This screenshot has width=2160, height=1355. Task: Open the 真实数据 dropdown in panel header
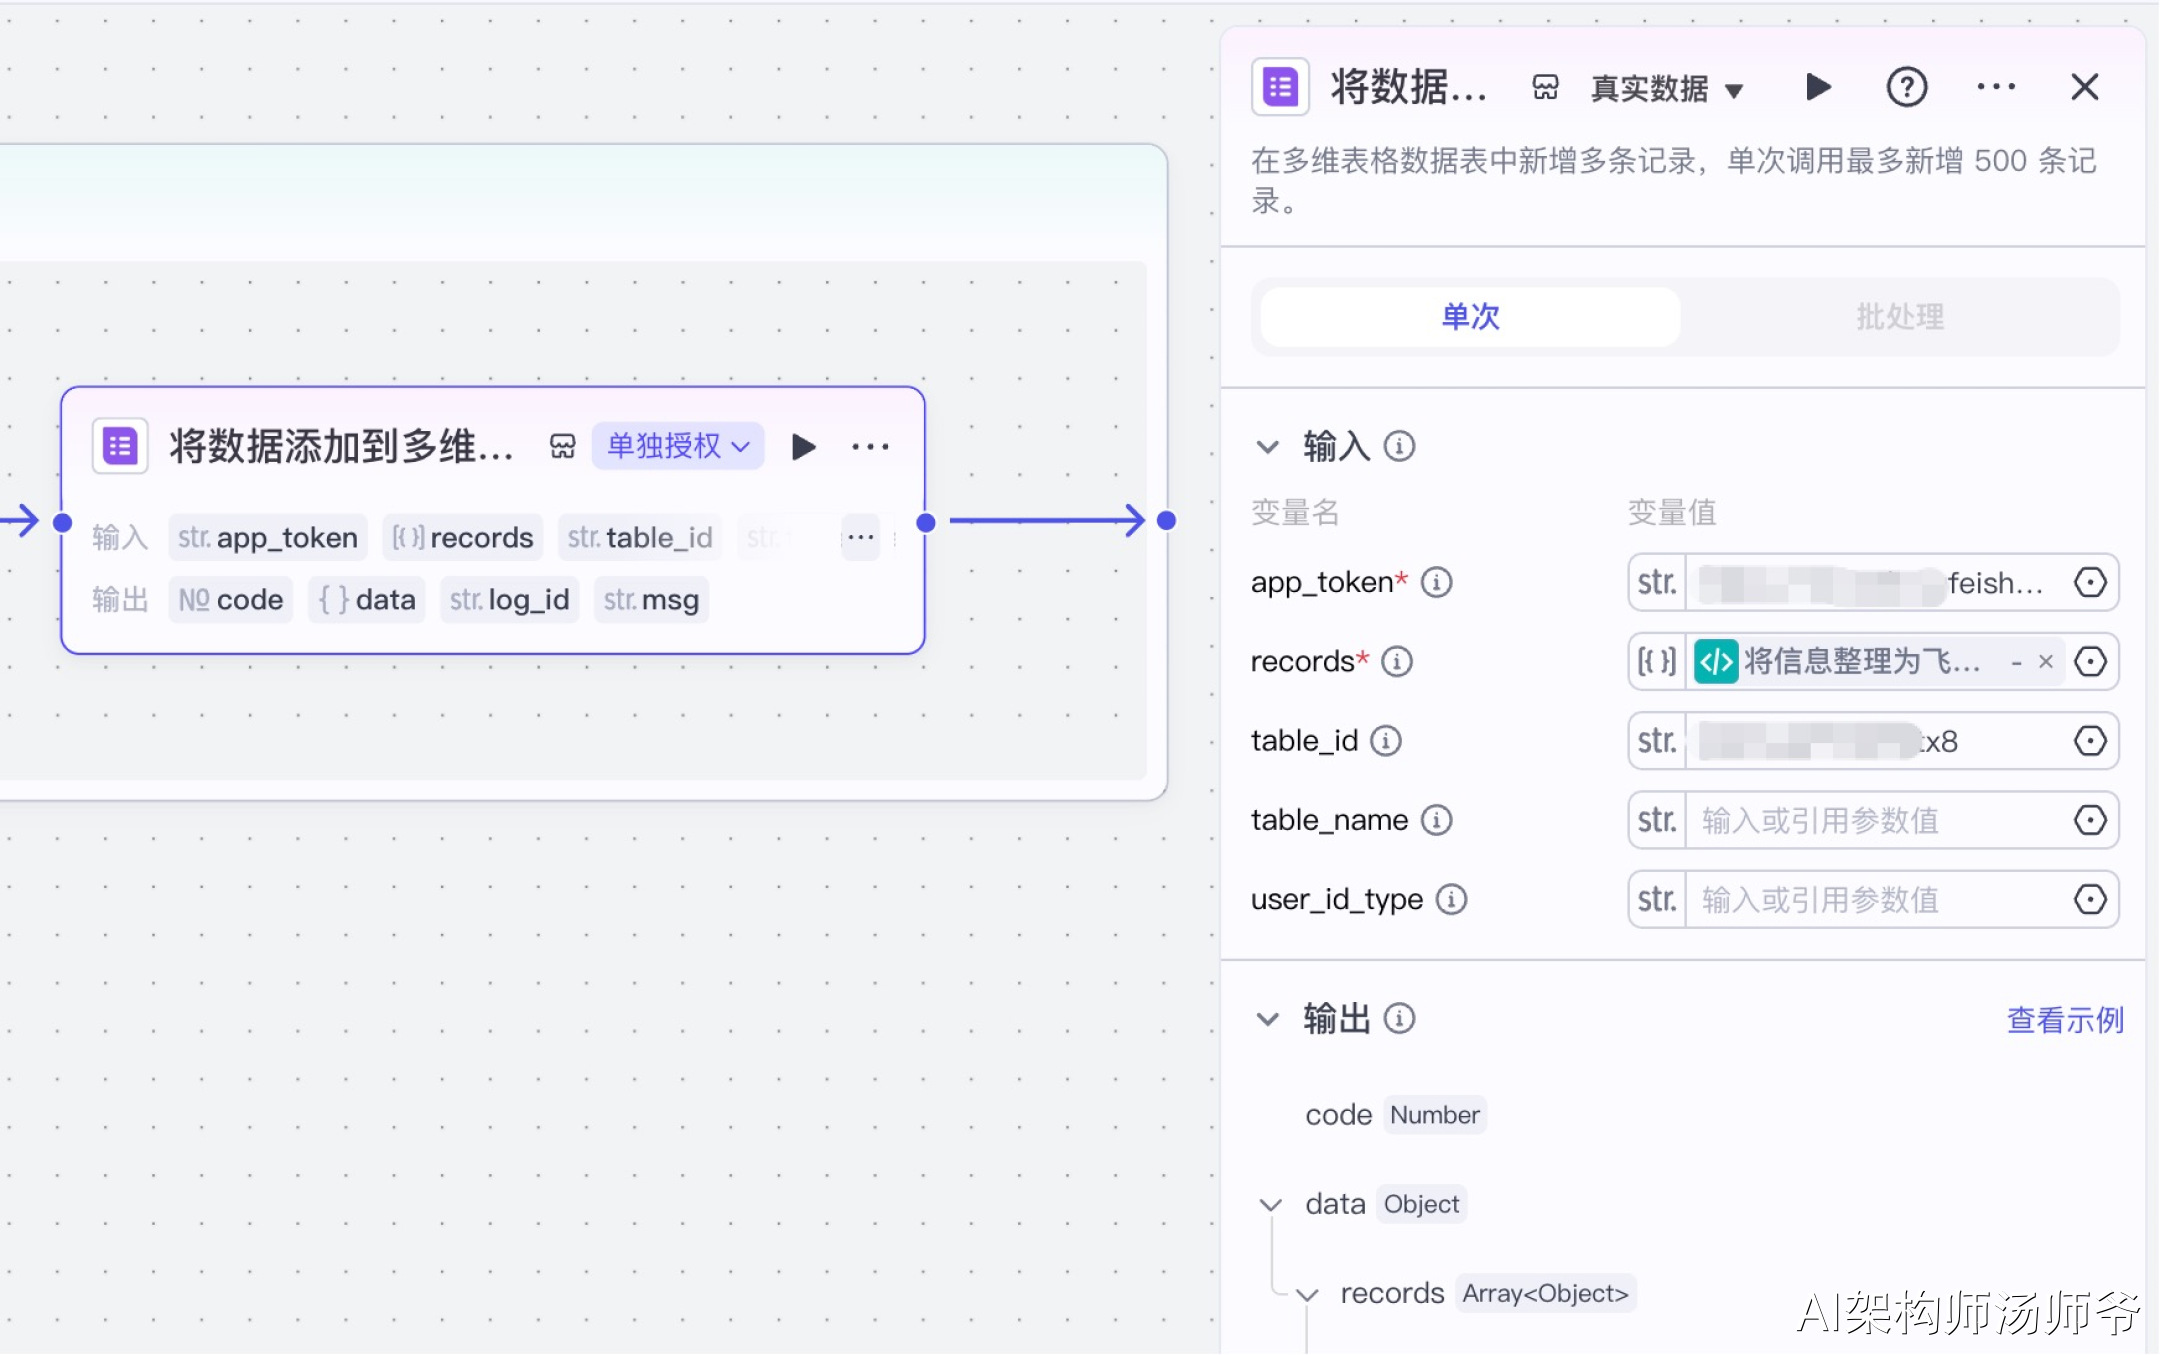(1667, 89)
